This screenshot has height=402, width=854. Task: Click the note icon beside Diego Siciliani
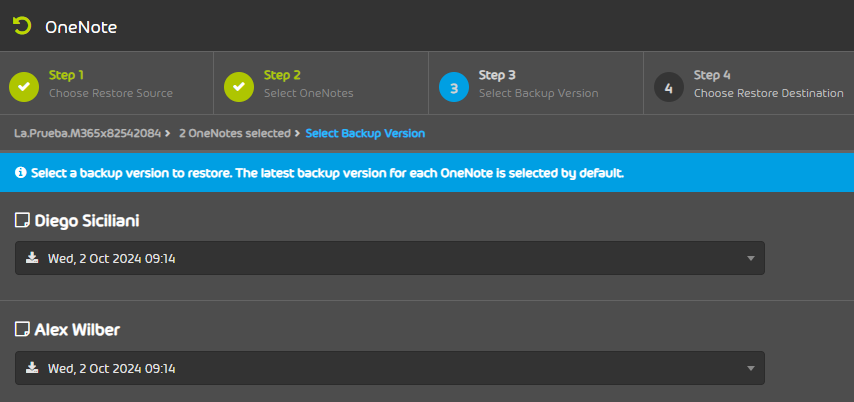(22, 220)
